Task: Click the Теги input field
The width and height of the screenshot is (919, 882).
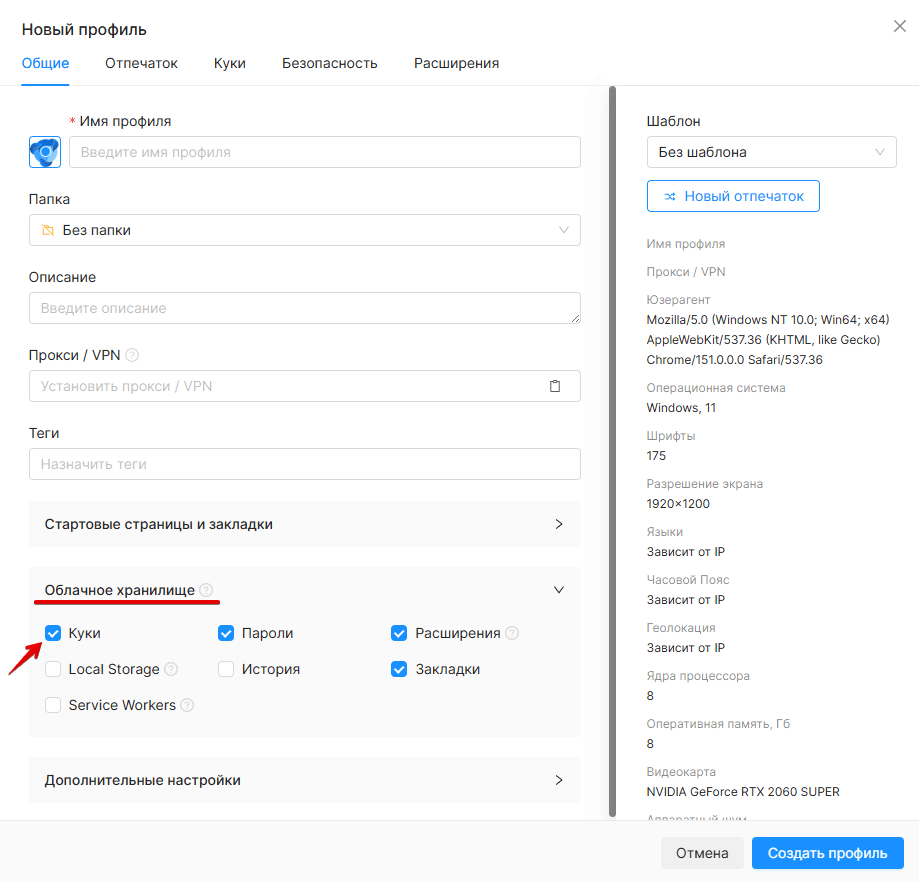Action: [305, 464]
